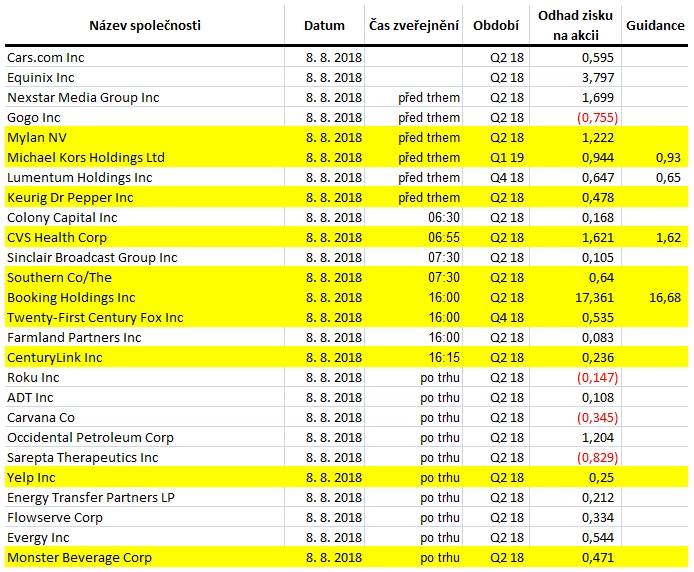Click the Čas zveřejnění column header
The width and height of the screenshot is (694, 572).
(x=413, y=26)
